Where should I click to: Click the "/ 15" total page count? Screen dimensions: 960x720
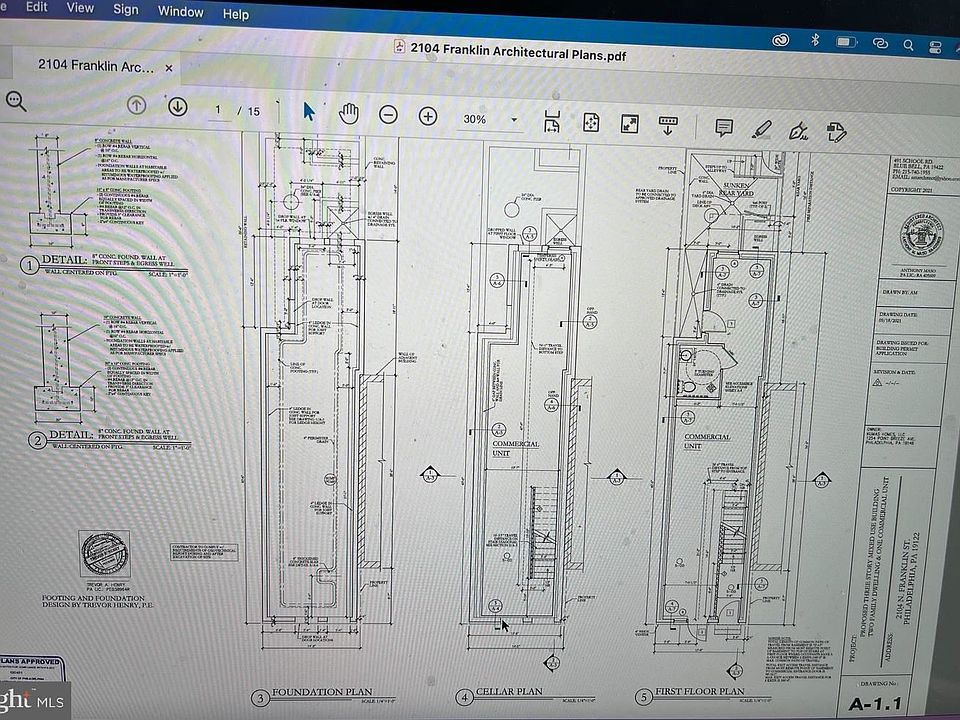(x=249, y=111)
